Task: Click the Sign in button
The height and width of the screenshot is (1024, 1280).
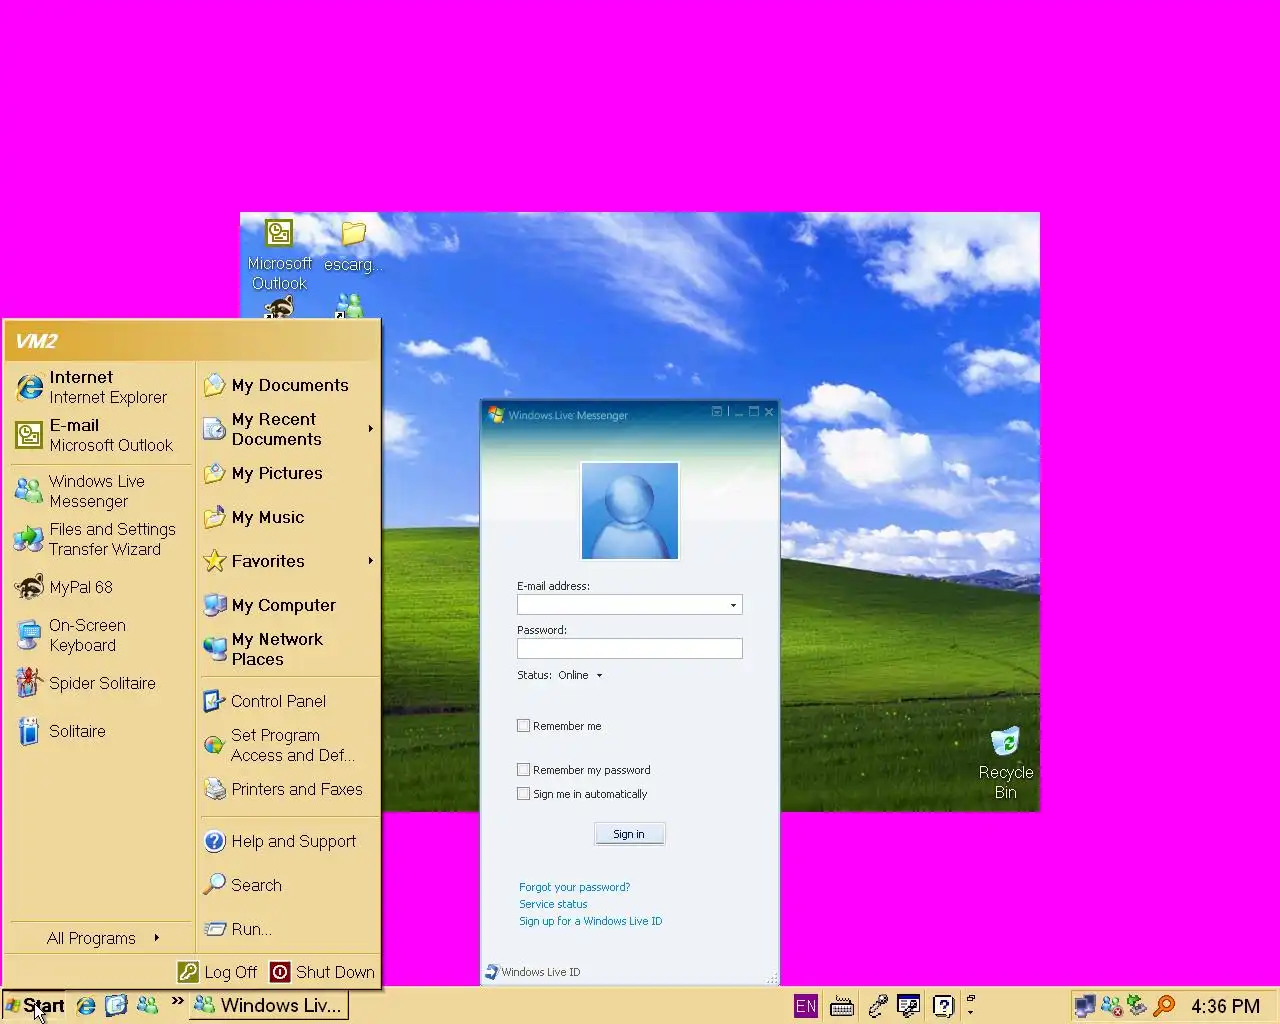Action: pyautogui.click(x=629, y=834)
